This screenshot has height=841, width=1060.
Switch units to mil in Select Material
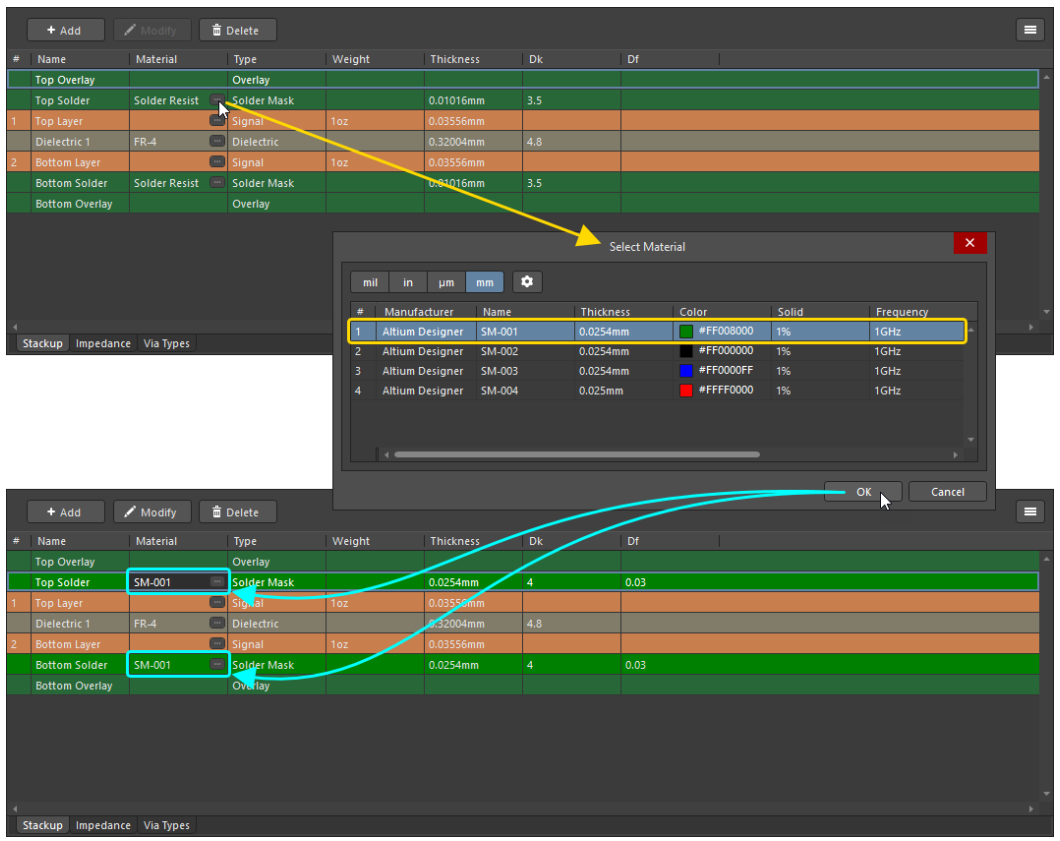[x=370, y=283]
